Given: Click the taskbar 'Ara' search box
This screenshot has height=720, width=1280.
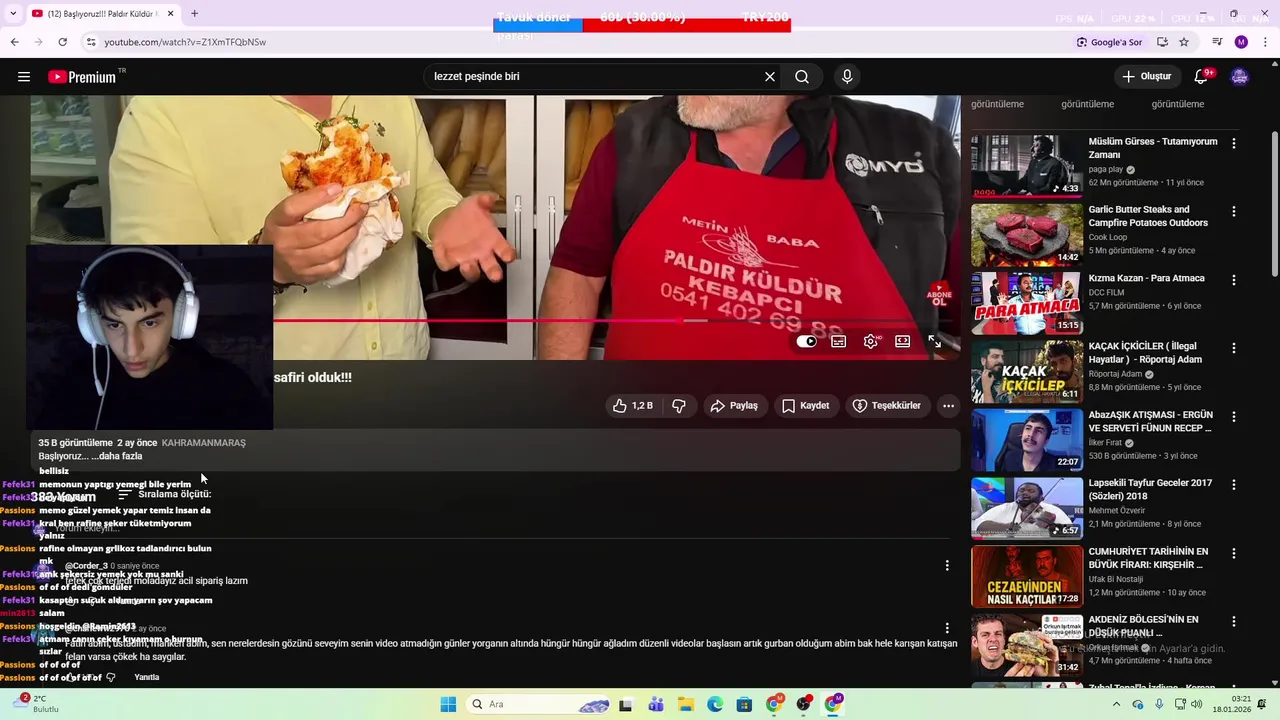Looking at the screenshot, I should 538,705.
